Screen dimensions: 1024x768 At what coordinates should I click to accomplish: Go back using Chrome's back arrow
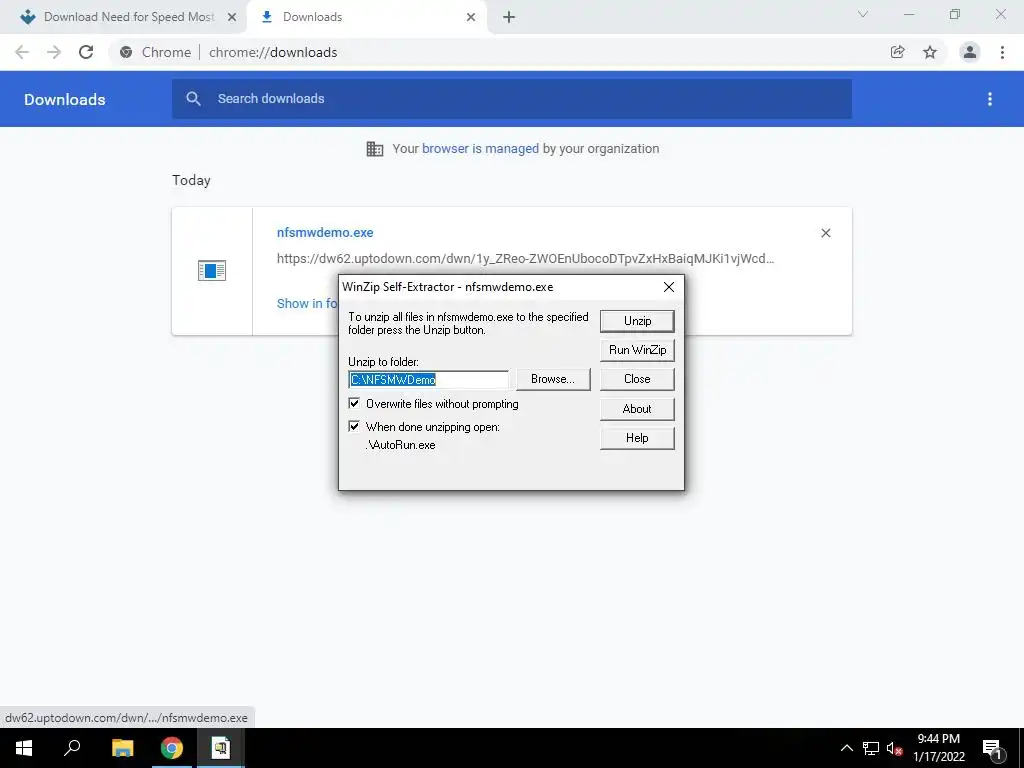tap(22, 52)
